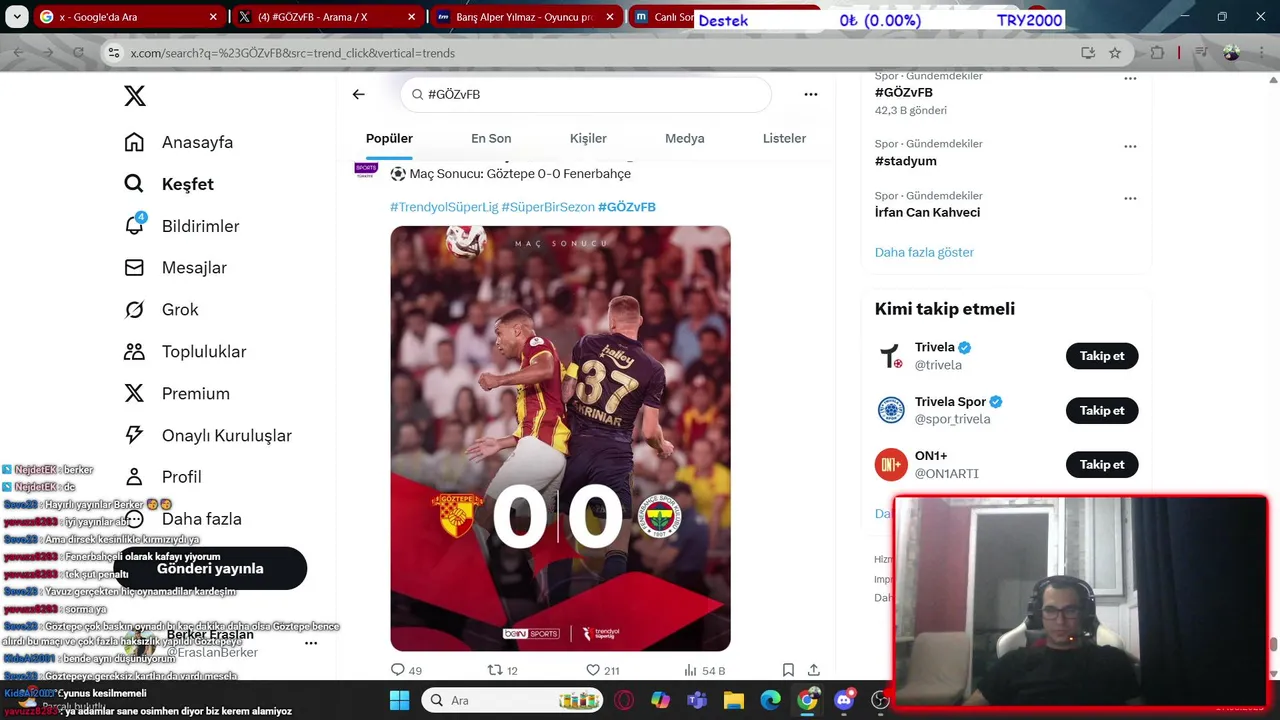Open #stadyum trending topic
This screenshot has width=1280, height=720.
906,161
